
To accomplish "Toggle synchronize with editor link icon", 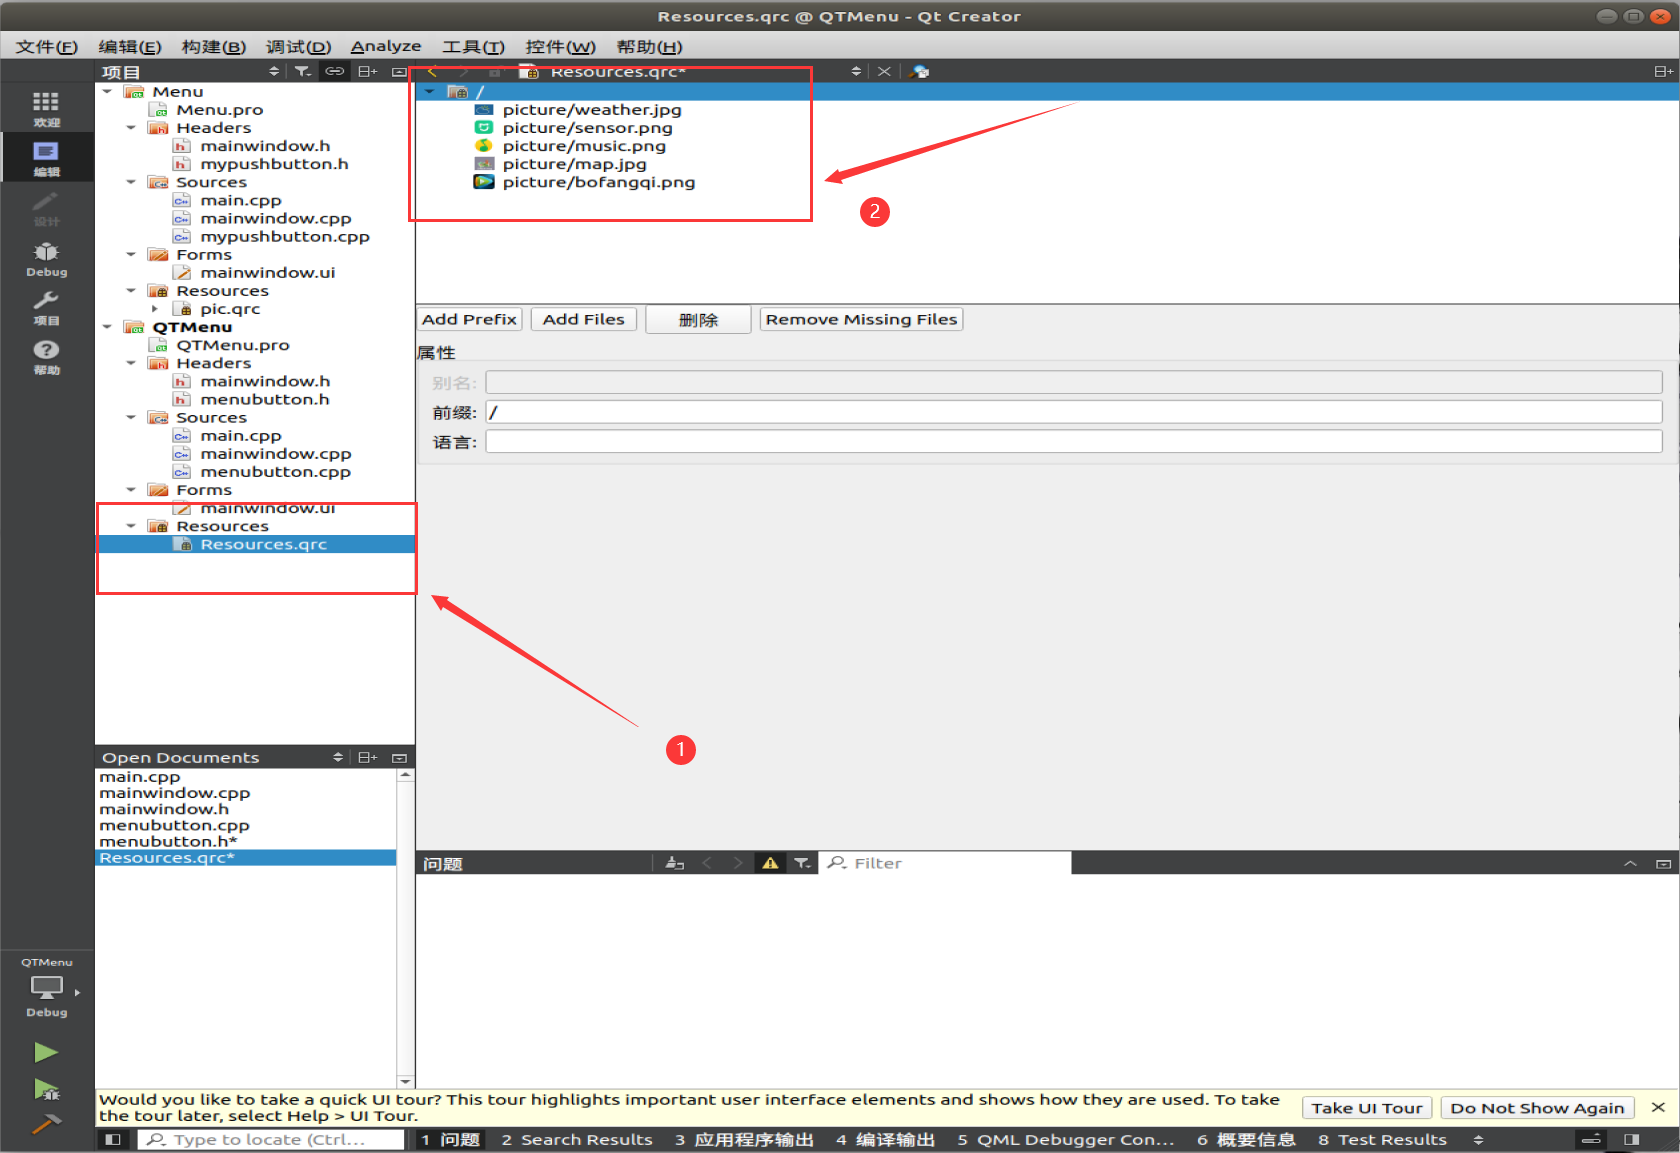I will 335,71.
